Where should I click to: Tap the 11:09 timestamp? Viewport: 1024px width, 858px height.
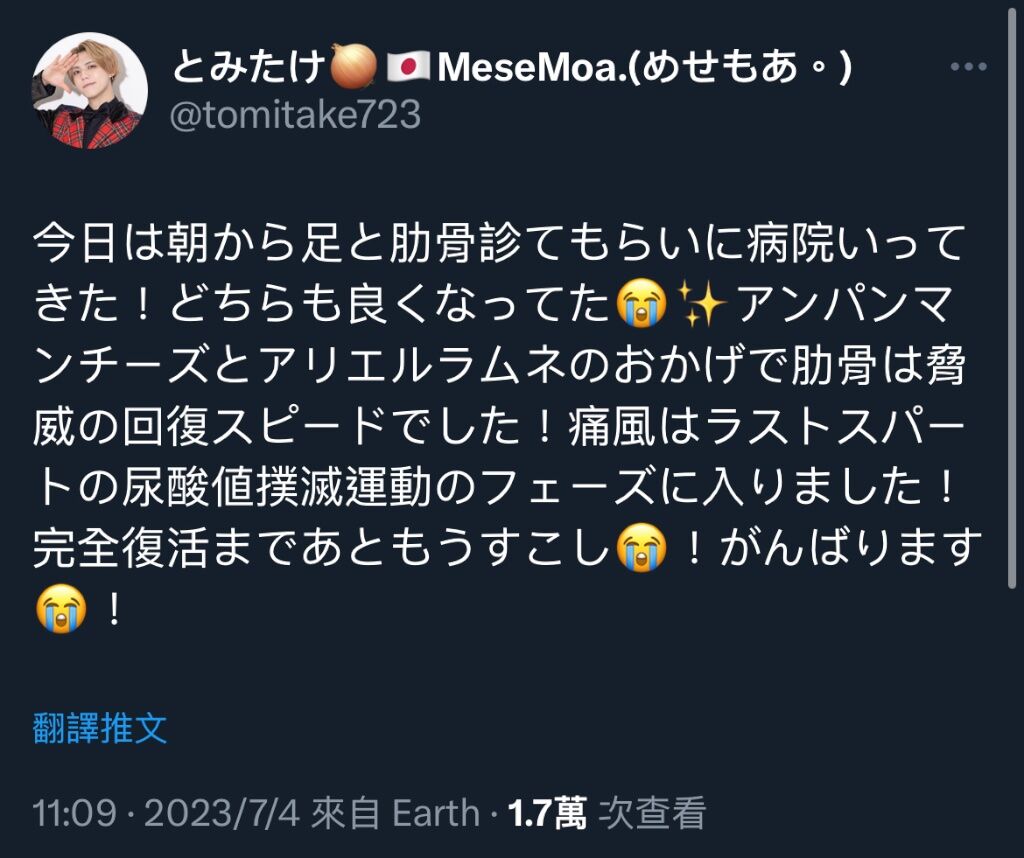point(74,814)
